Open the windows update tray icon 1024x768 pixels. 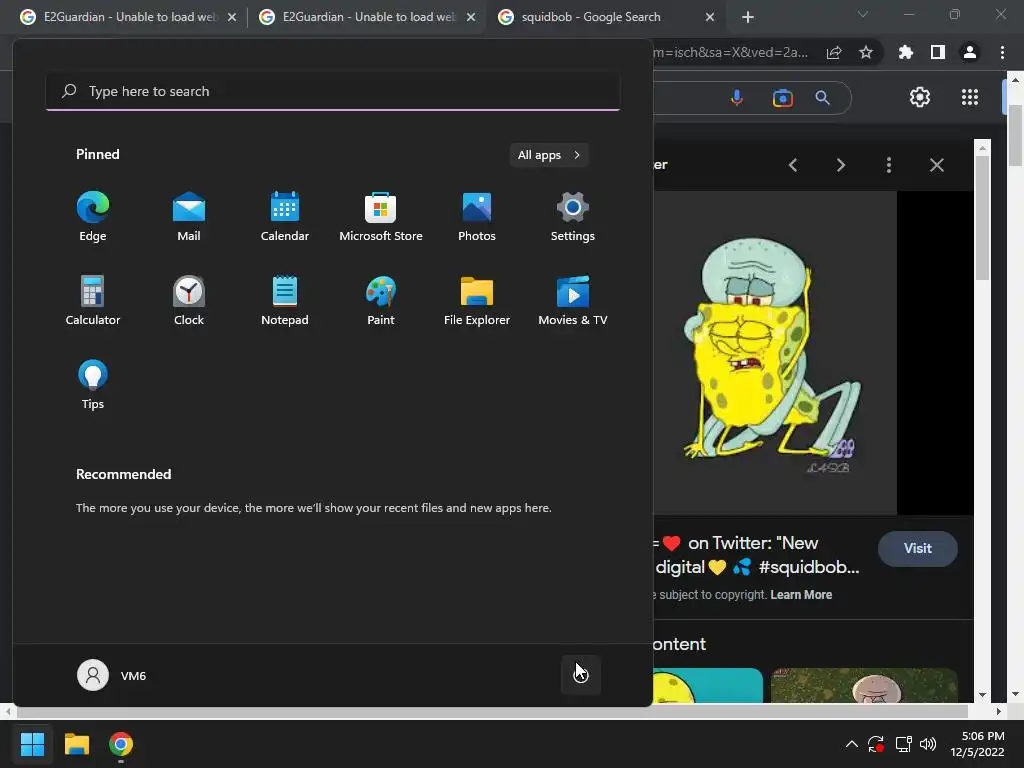tap(876, 744)
